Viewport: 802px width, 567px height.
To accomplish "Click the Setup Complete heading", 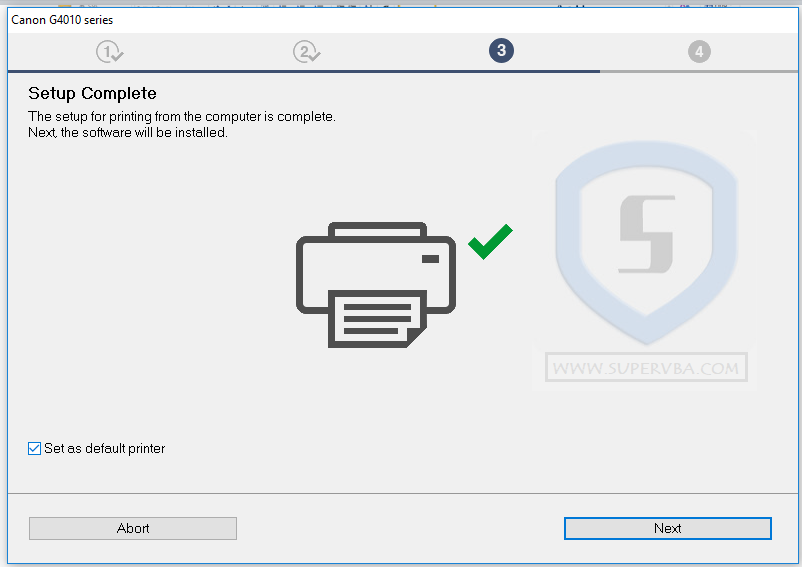I will pos(93,93).
